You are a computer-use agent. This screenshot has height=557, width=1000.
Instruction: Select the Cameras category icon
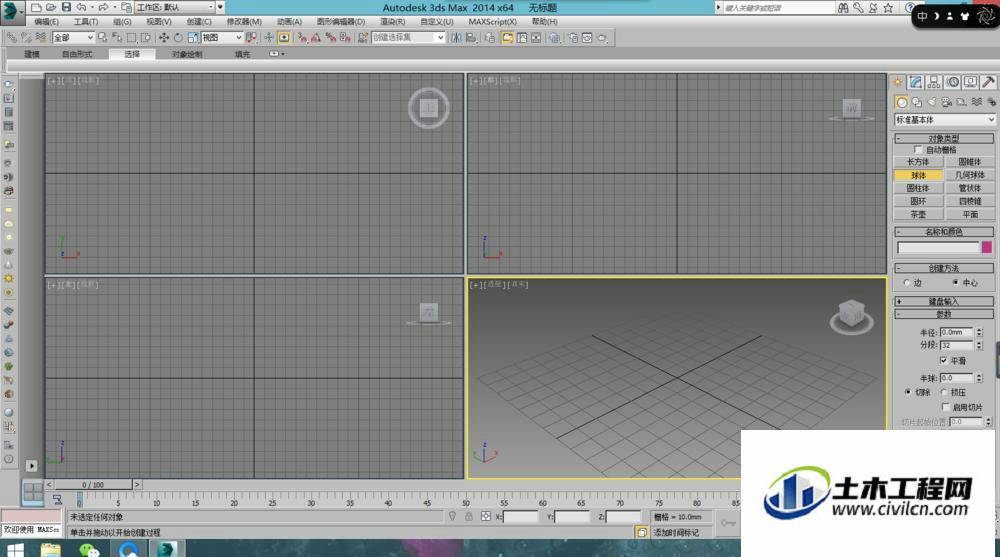point(946,102)
